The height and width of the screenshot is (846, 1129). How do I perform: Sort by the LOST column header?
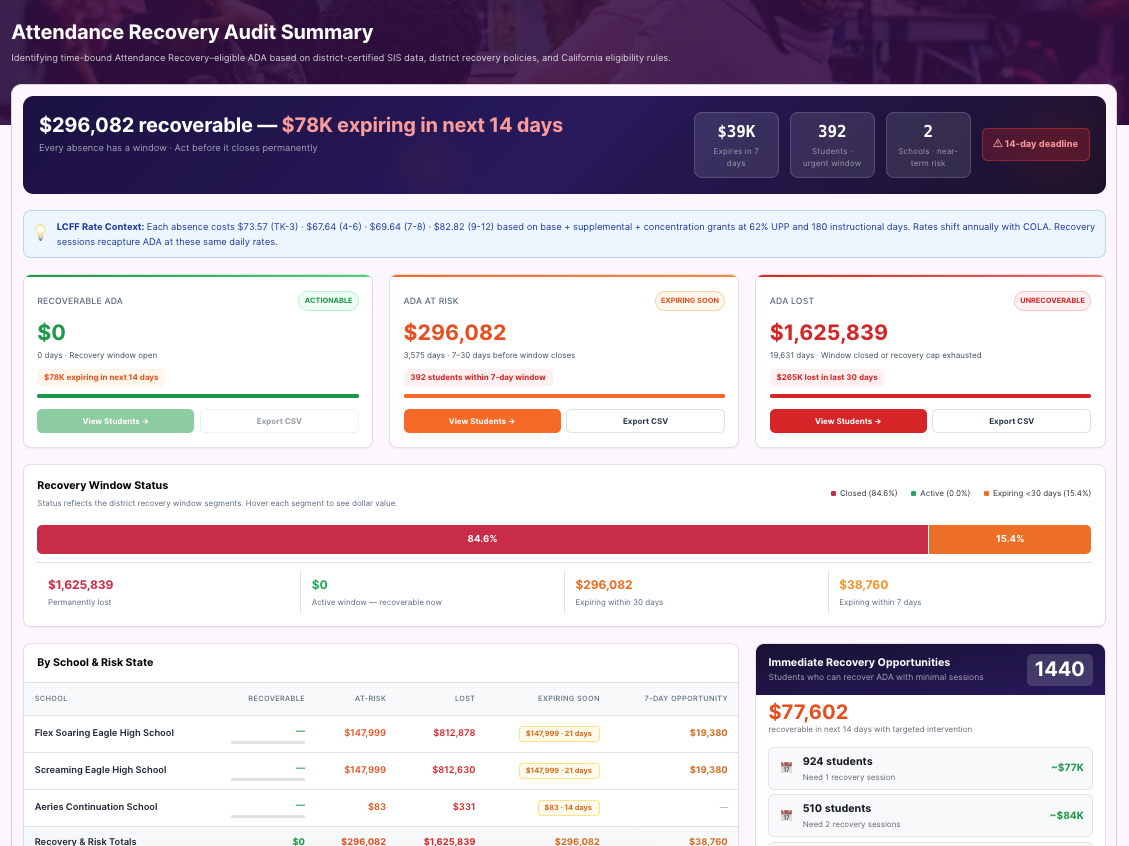pos(464,698)
